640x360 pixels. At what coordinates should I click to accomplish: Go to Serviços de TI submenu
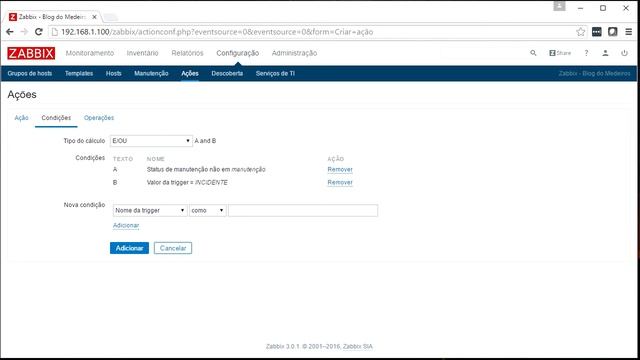(x=275, y=73)
